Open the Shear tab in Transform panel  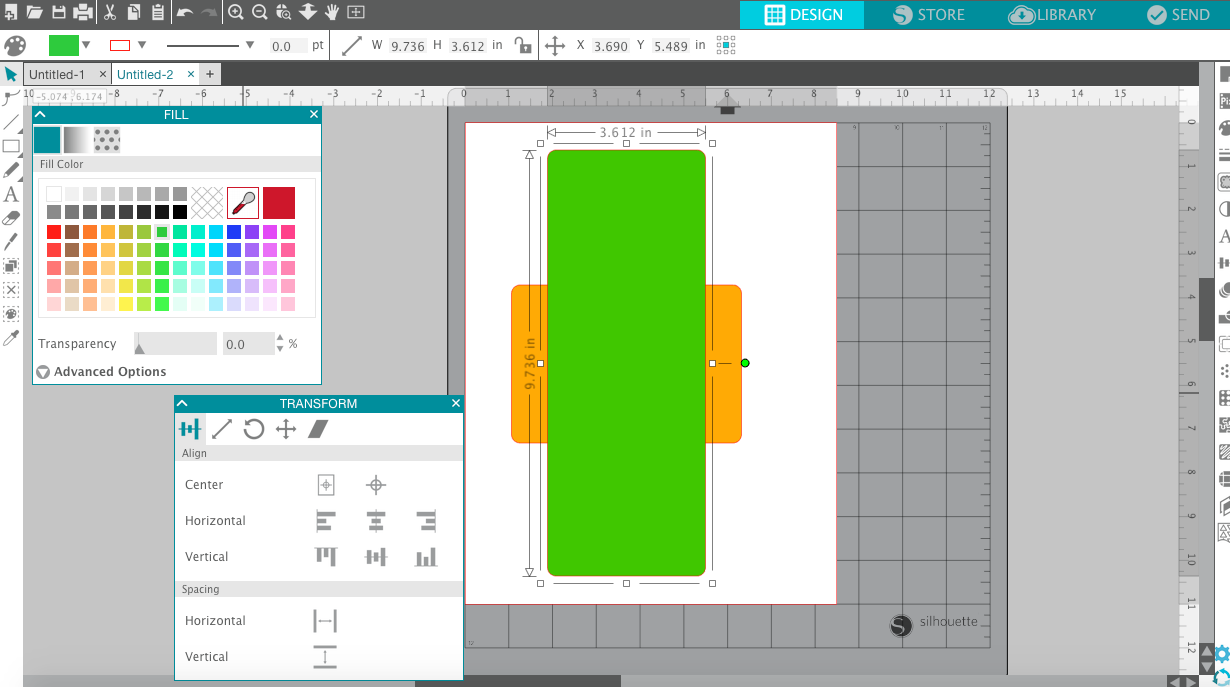318,429
